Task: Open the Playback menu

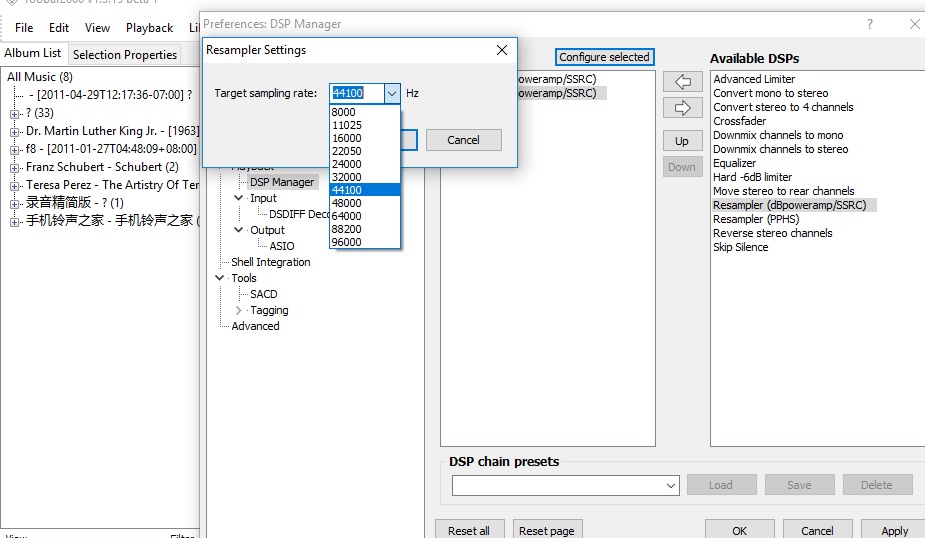Action: pyautogui.click(x=149, y=28)
